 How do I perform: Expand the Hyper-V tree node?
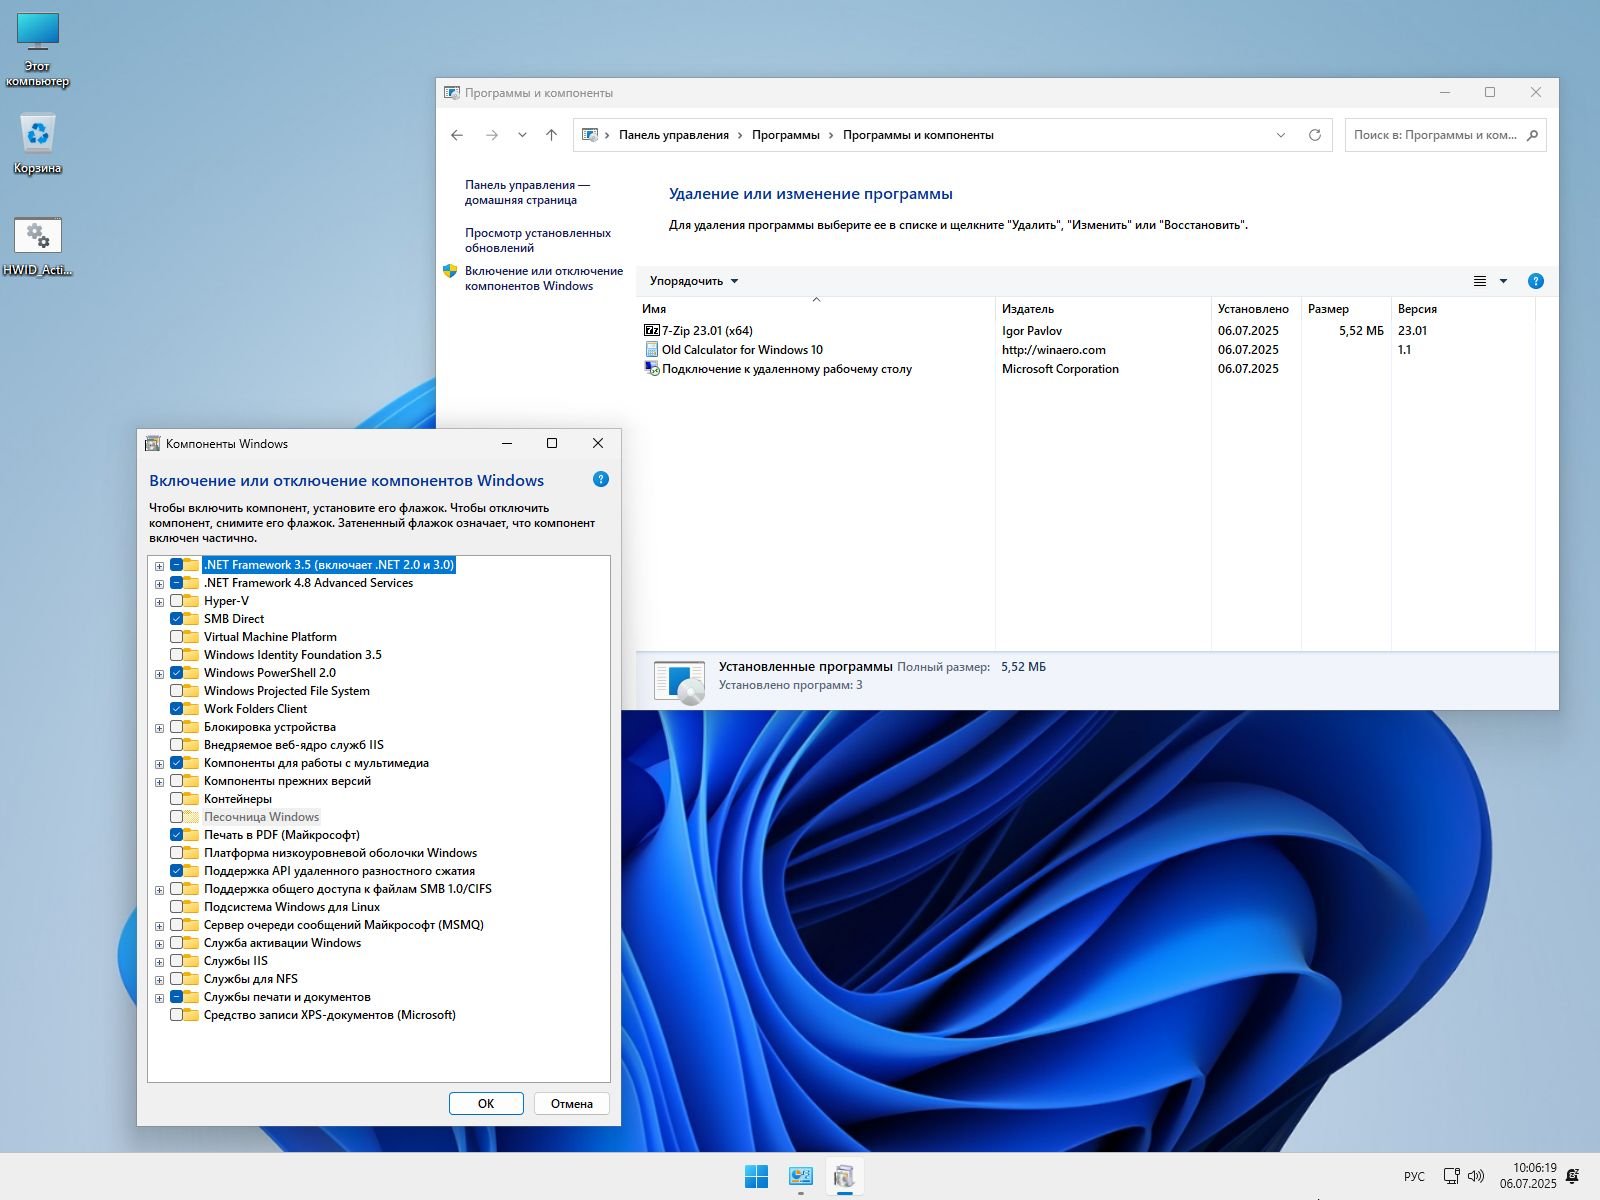(159, 602)
